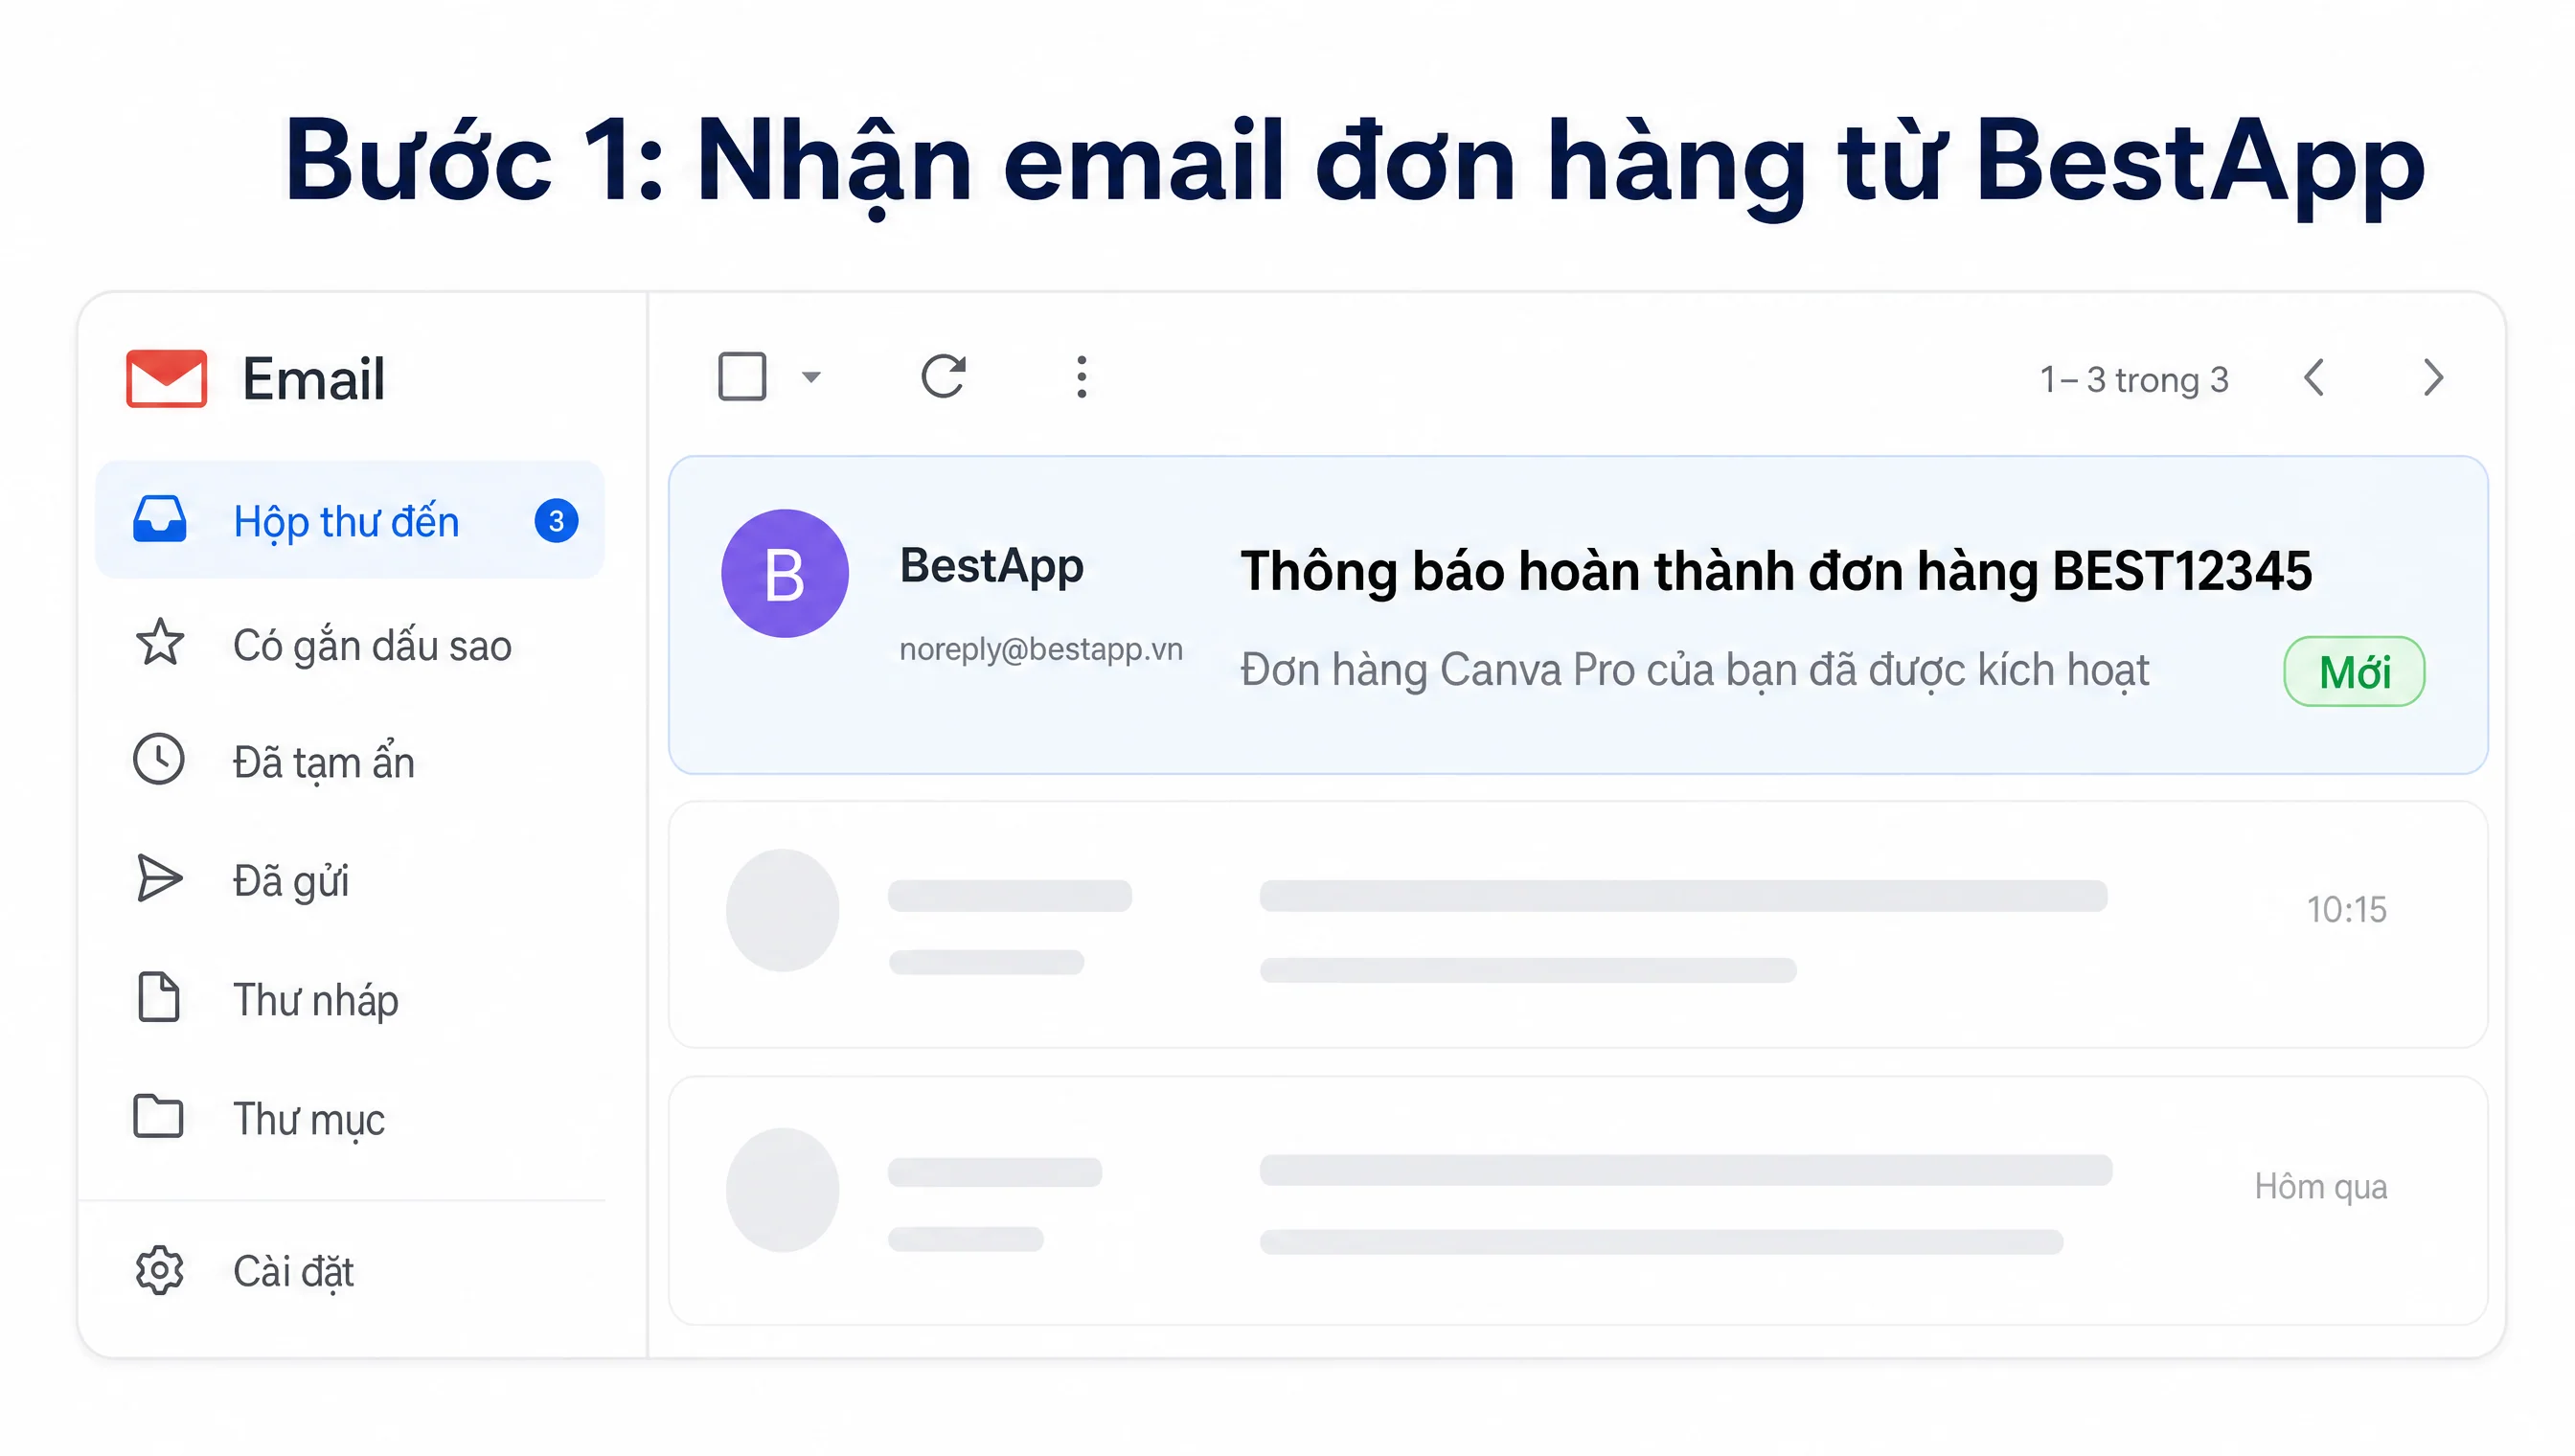
Task: Go to previous page of emails
Action: coord(2313,378)
